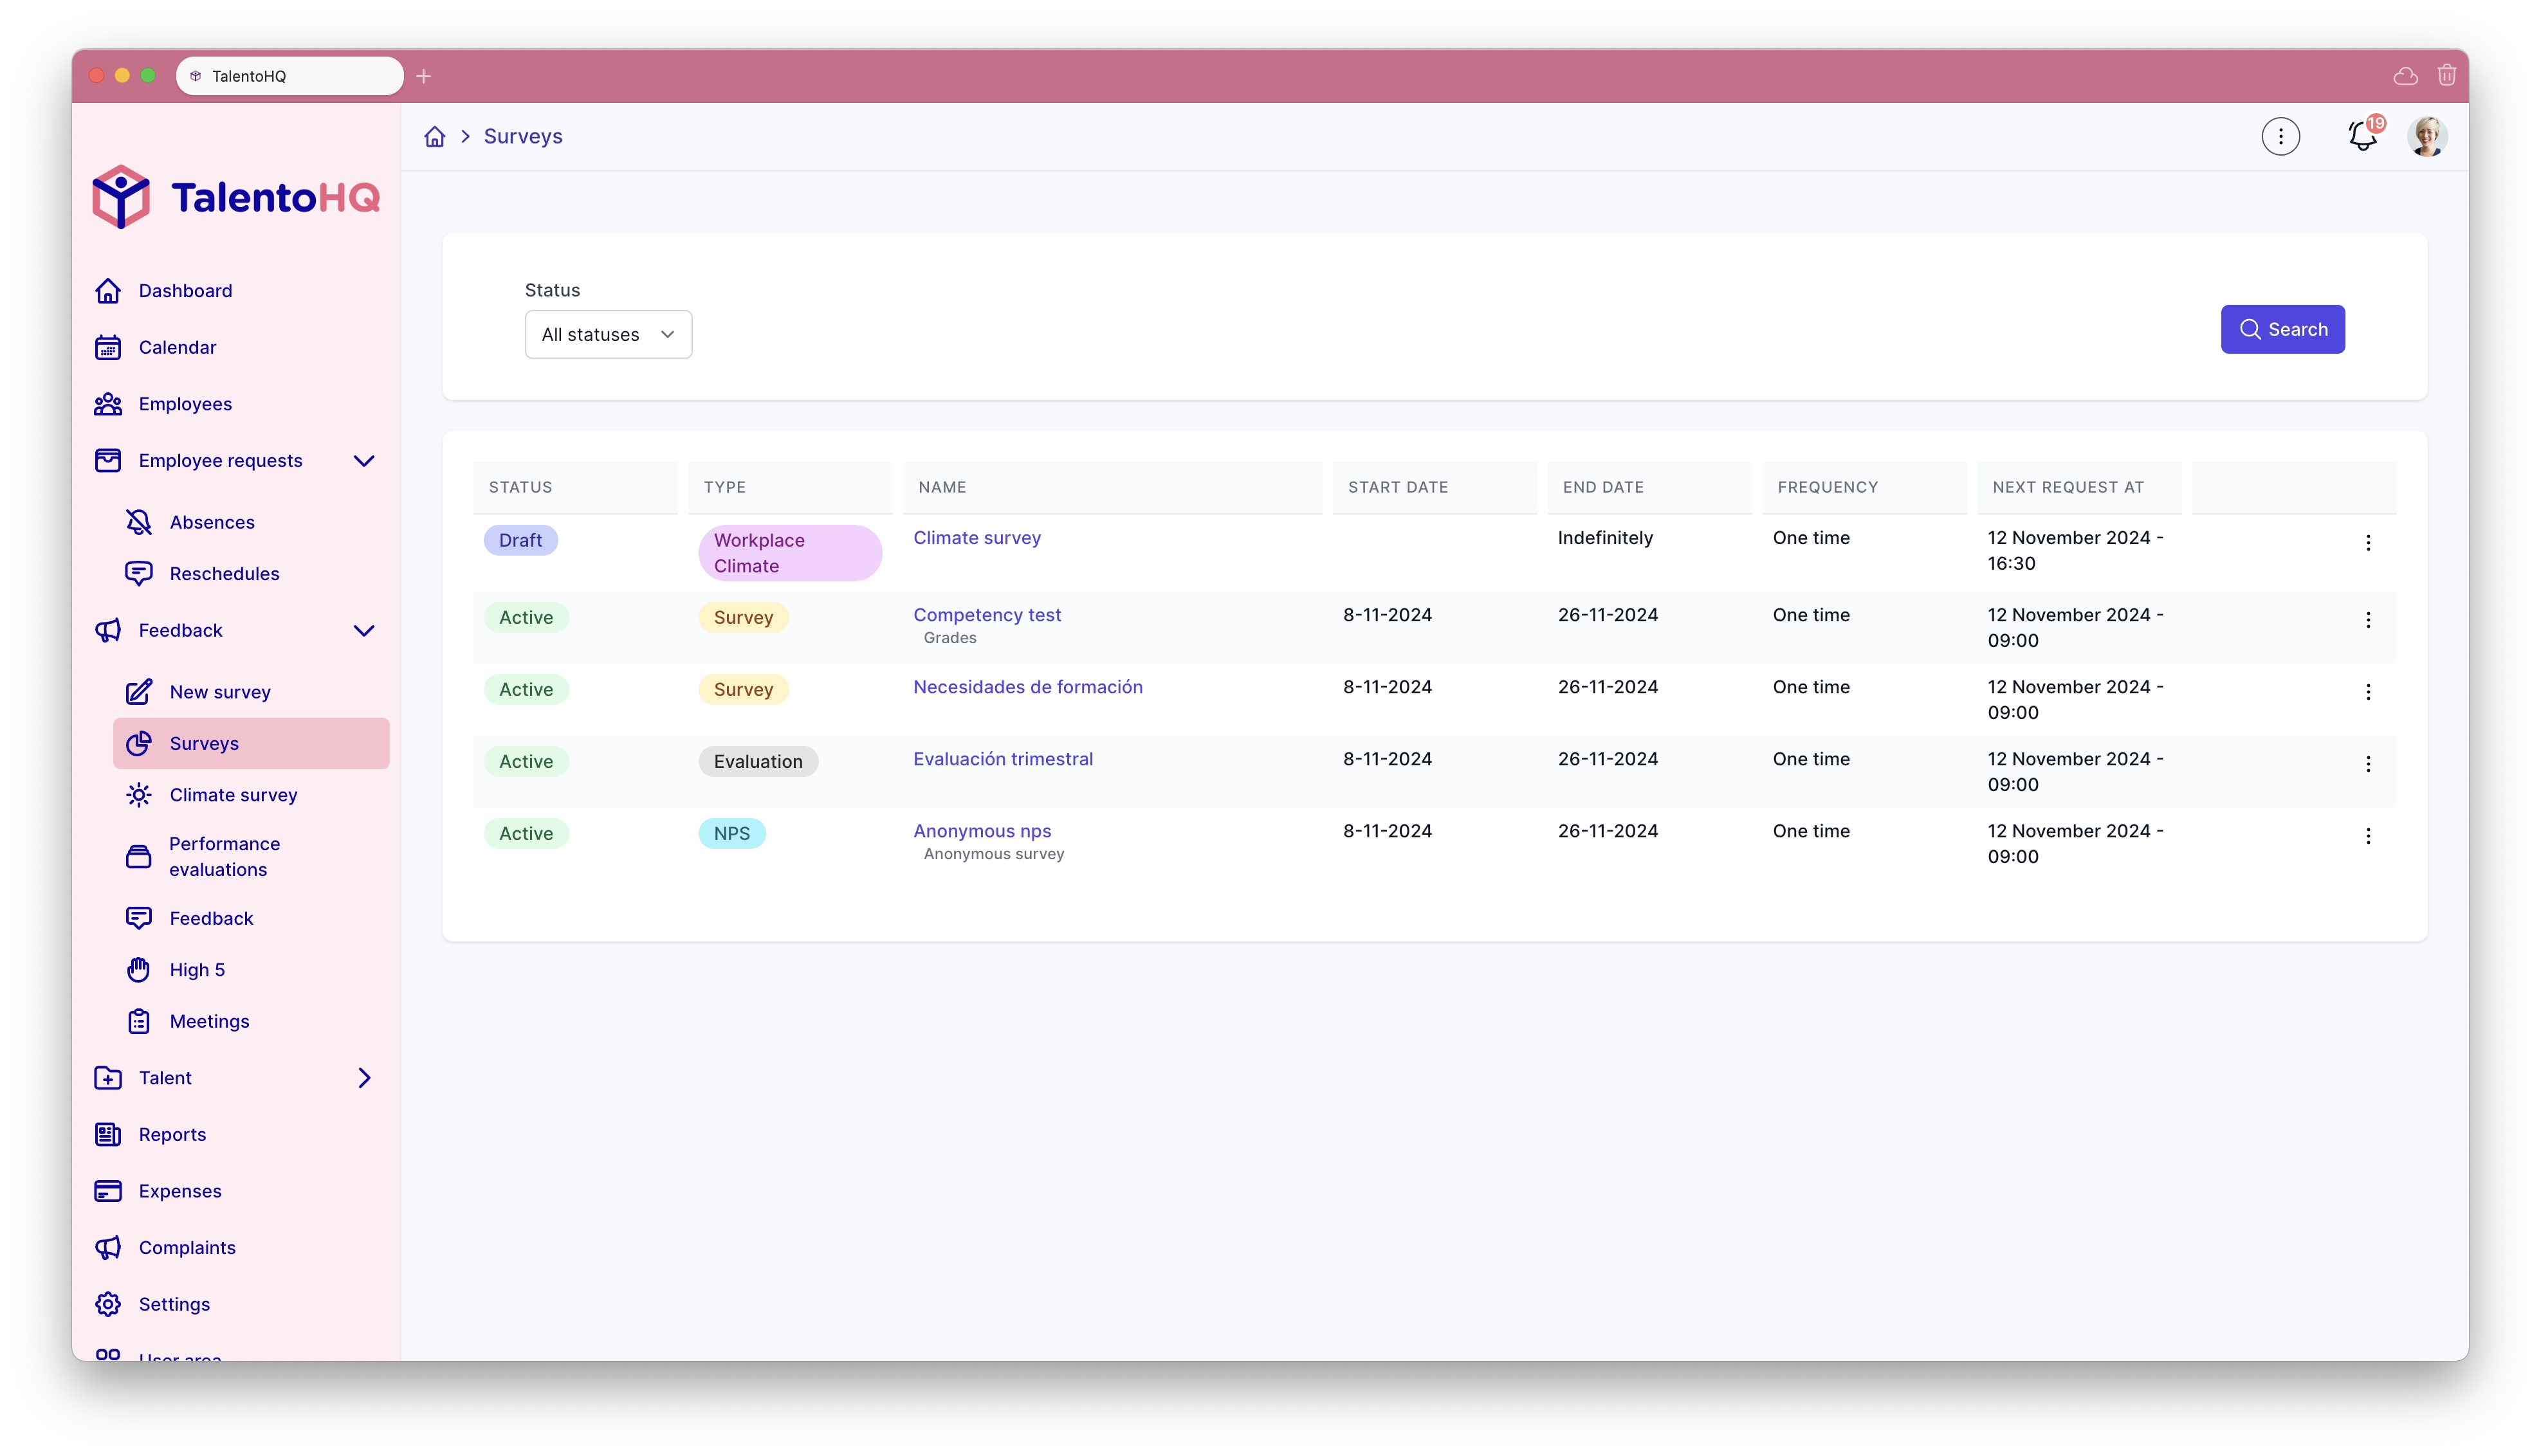Open a new browser tab with plus

(x=424, y=76)
